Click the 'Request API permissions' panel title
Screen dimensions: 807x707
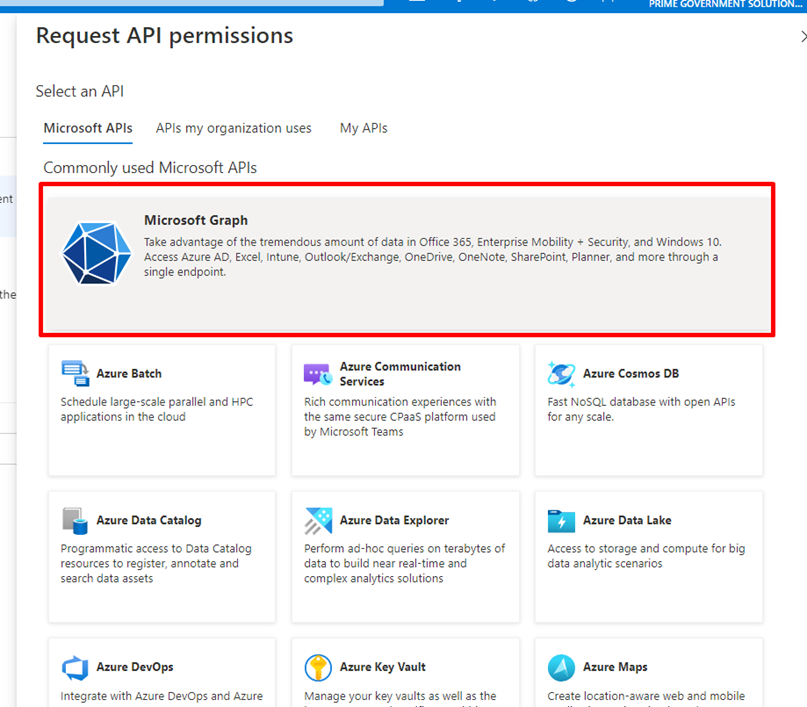pos(165,36)
